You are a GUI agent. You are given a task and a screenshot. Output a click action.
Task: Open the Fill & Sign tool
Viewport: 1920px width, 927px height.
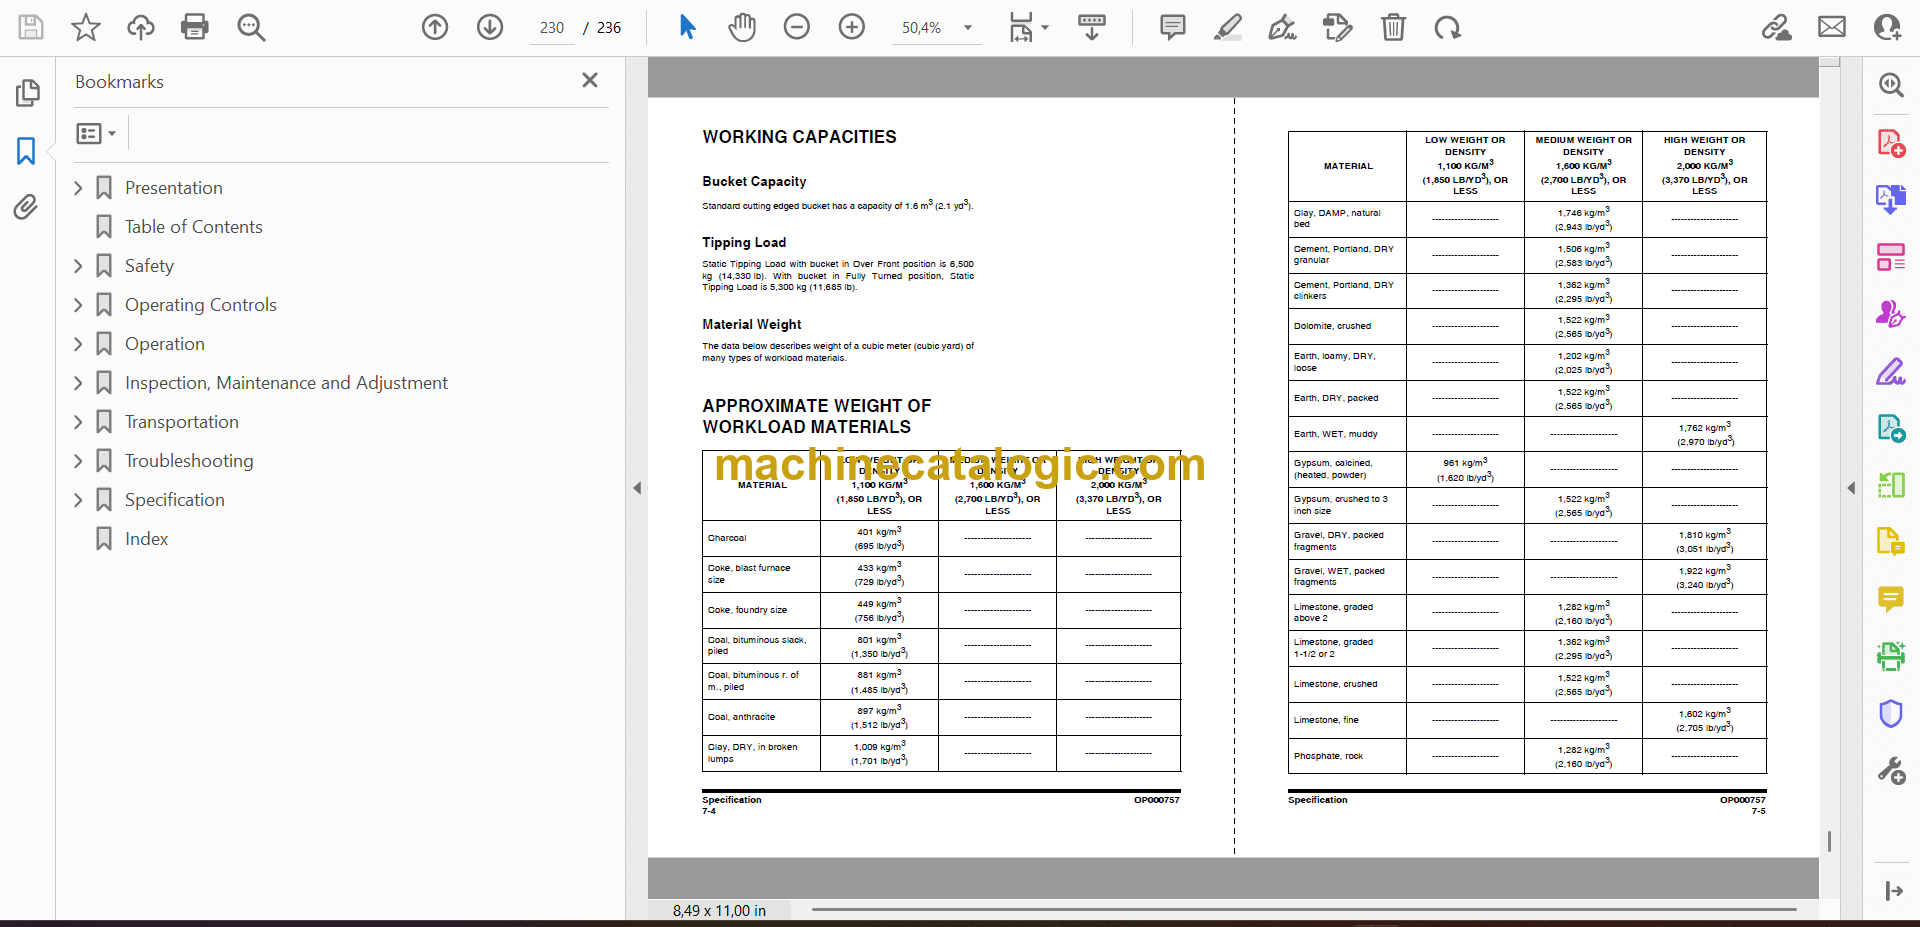click(1891, 371)
